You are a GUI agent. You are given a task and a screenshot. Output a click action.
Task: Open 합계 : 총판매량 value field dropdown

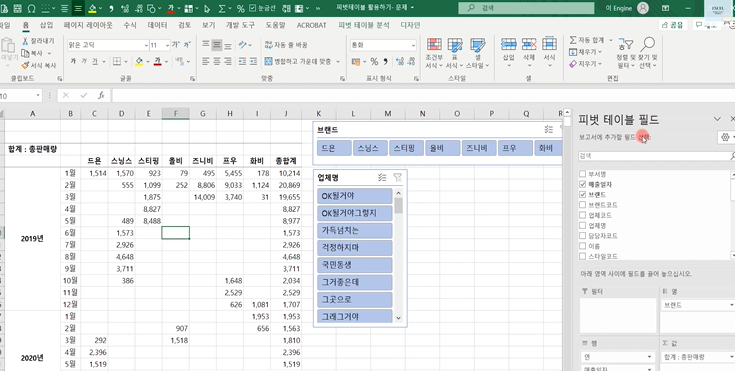tap(732, 357)
